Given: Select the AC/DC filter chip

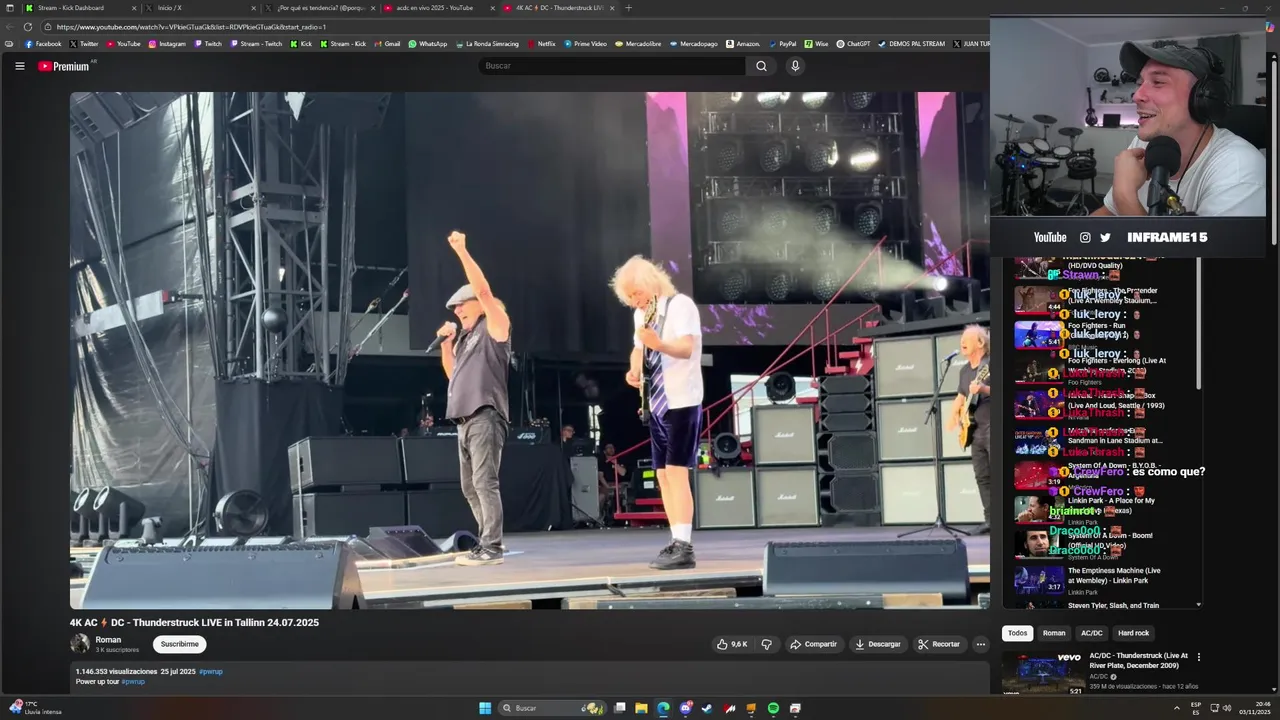Looking at the screenshot, I should [1091, 633].
